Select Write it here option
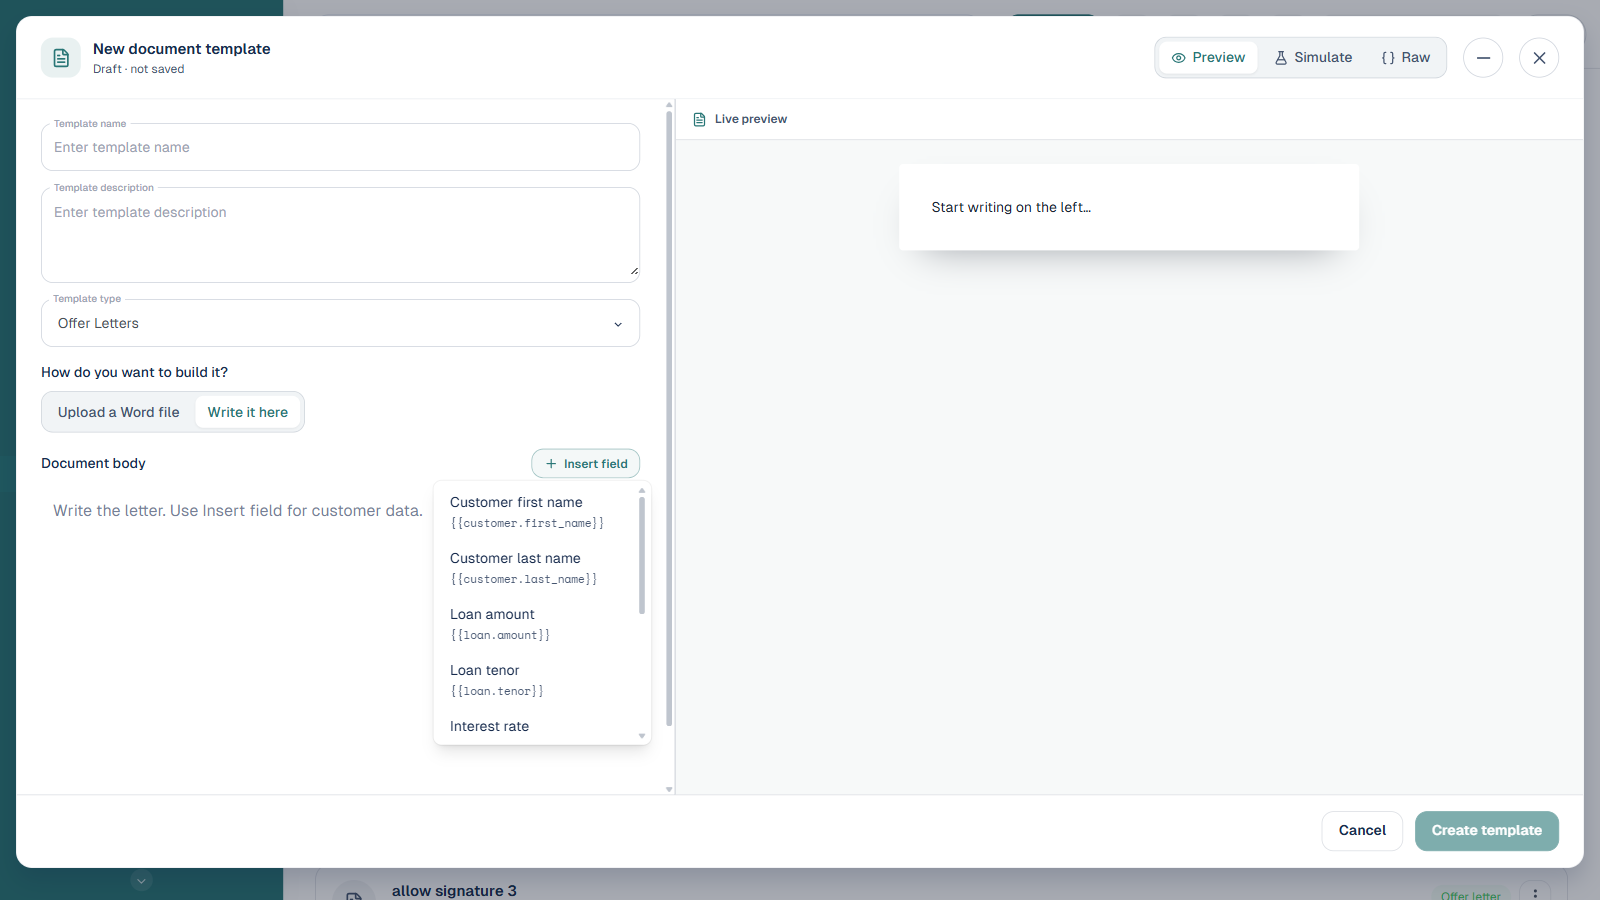Screen dimensions: 1600x900 point(248,412)
